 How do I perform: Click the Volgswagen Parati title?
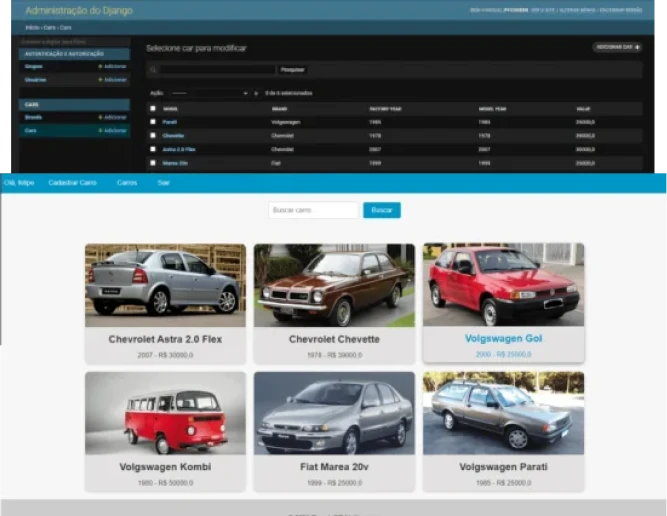click(x=503, y=467)
